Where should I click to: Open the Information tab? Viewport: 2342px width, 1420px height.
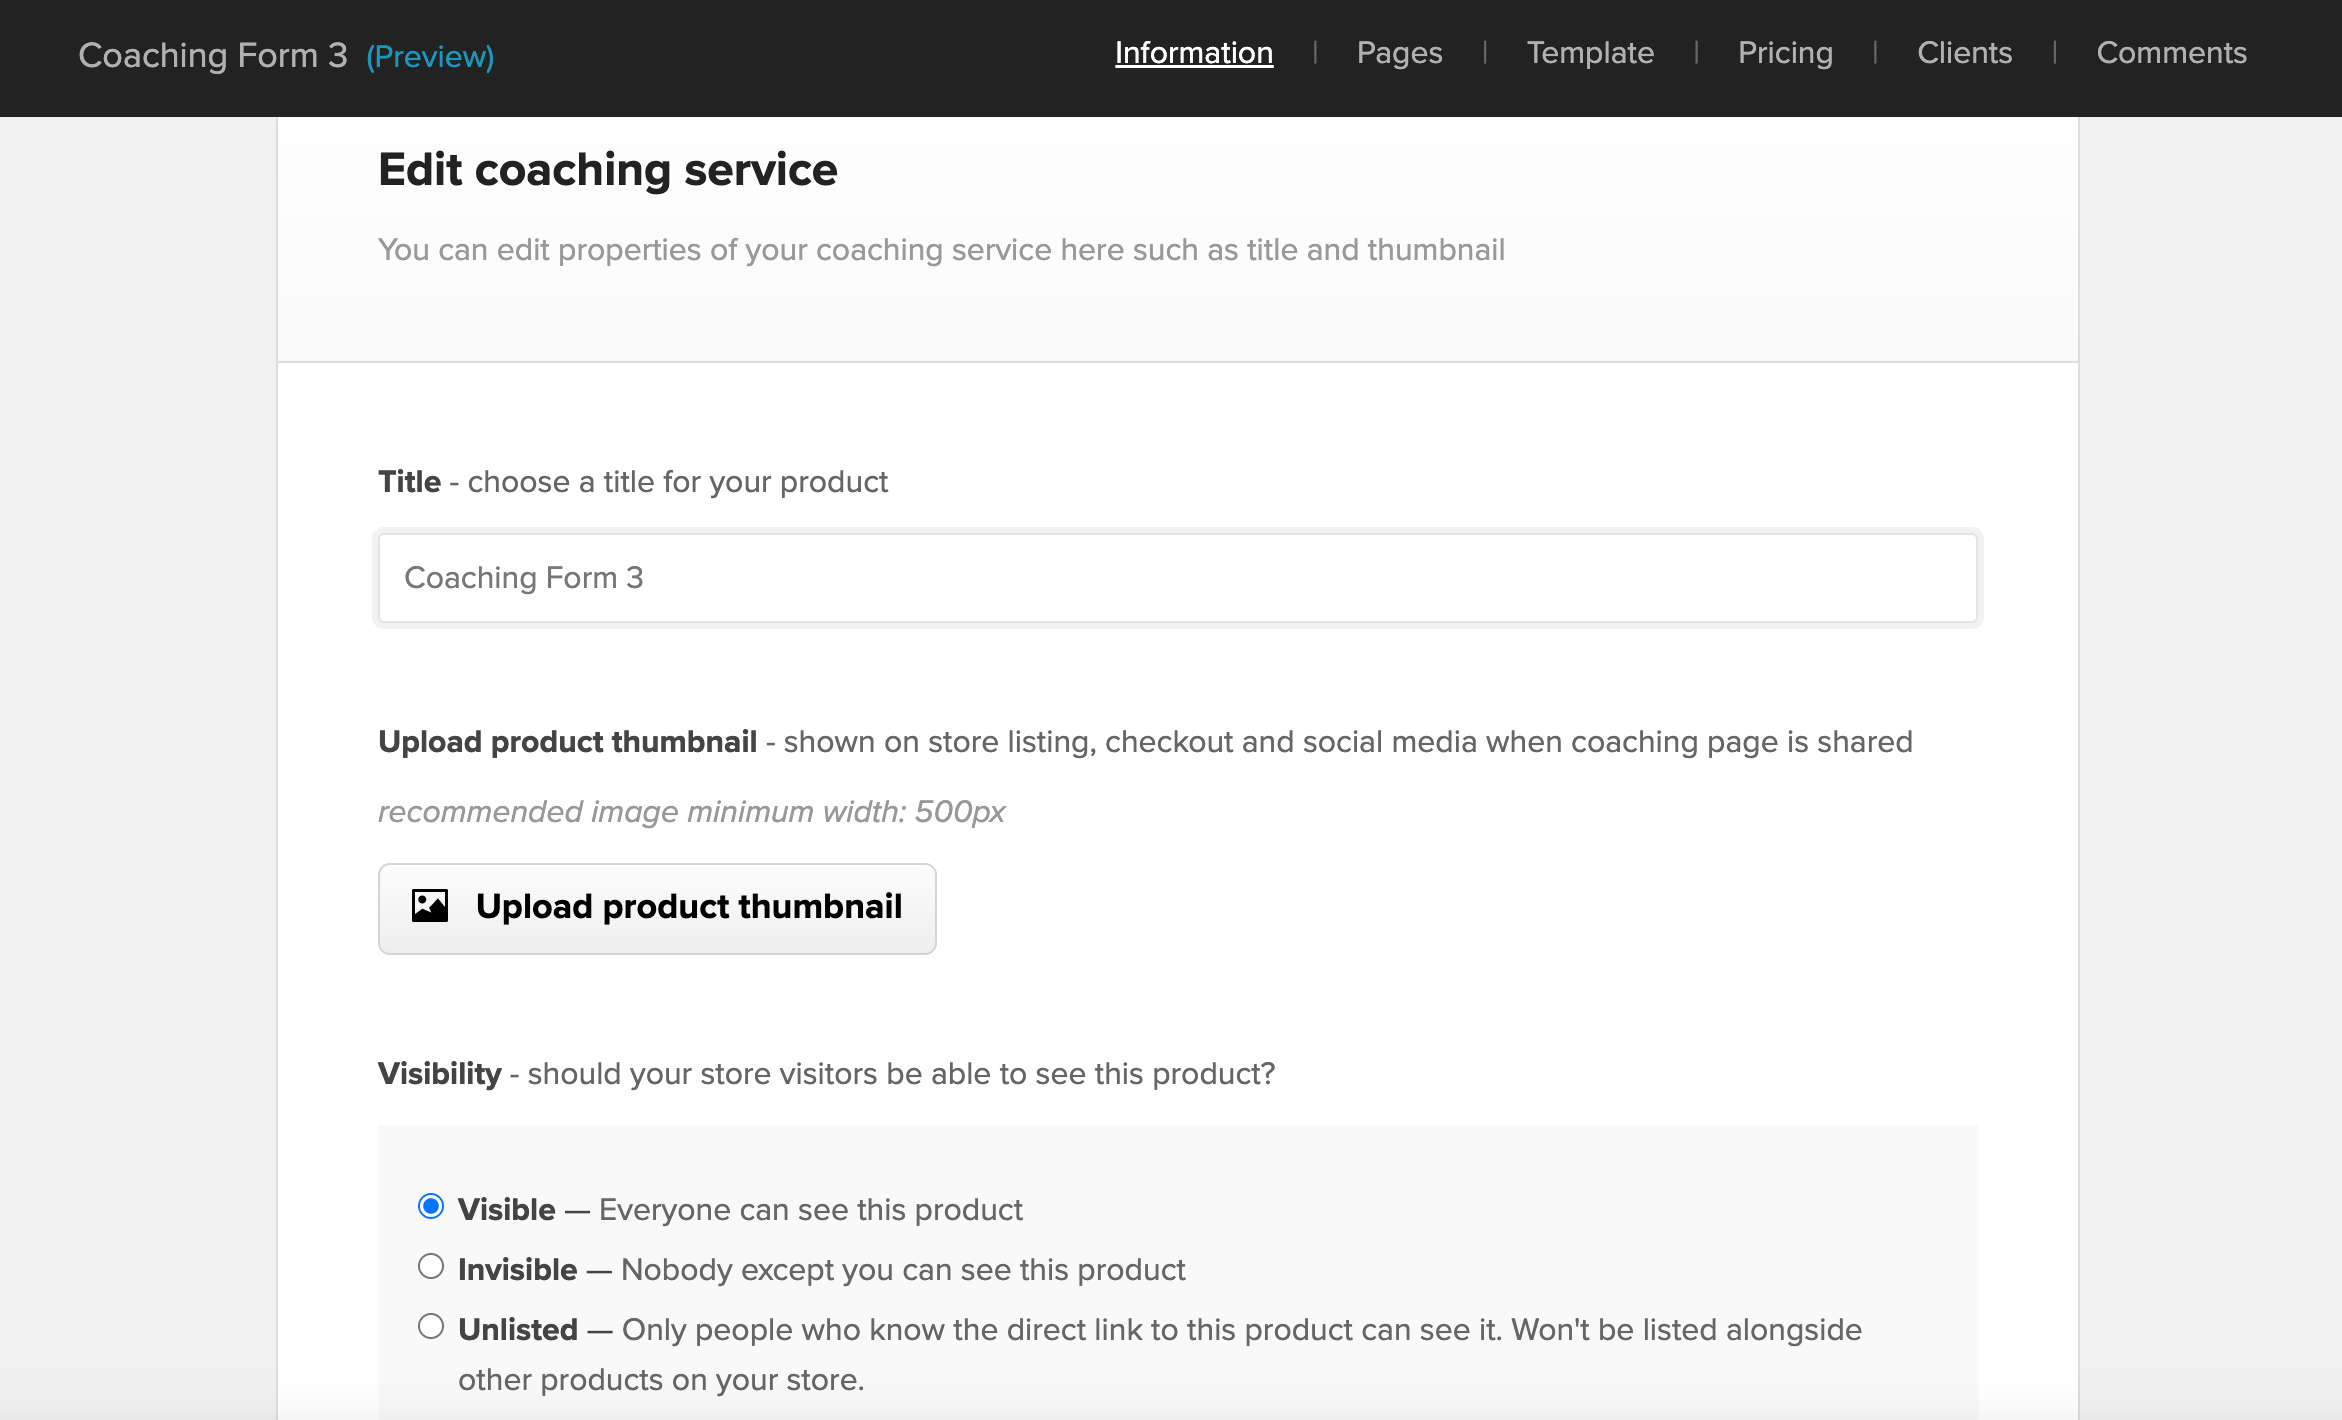(x=1194, y=53)
